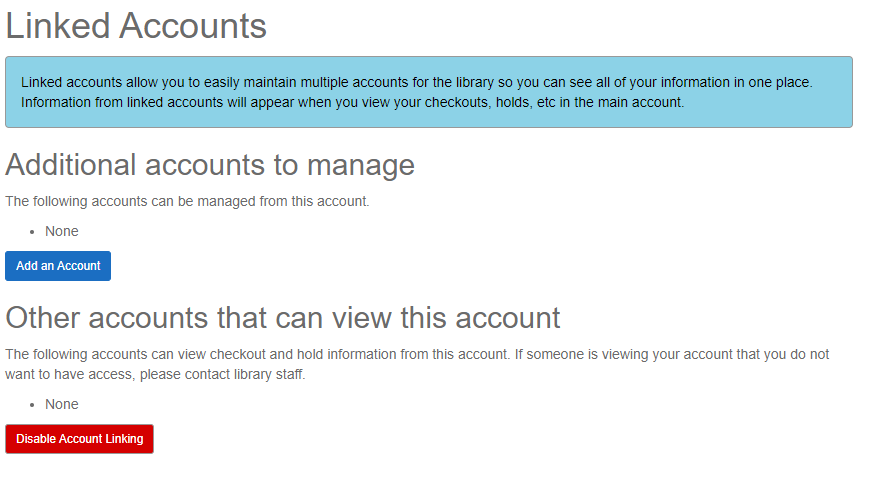Click the text about accounts managed from this account
Viewport: 869px width, 478px height.
tap(187, 201)
